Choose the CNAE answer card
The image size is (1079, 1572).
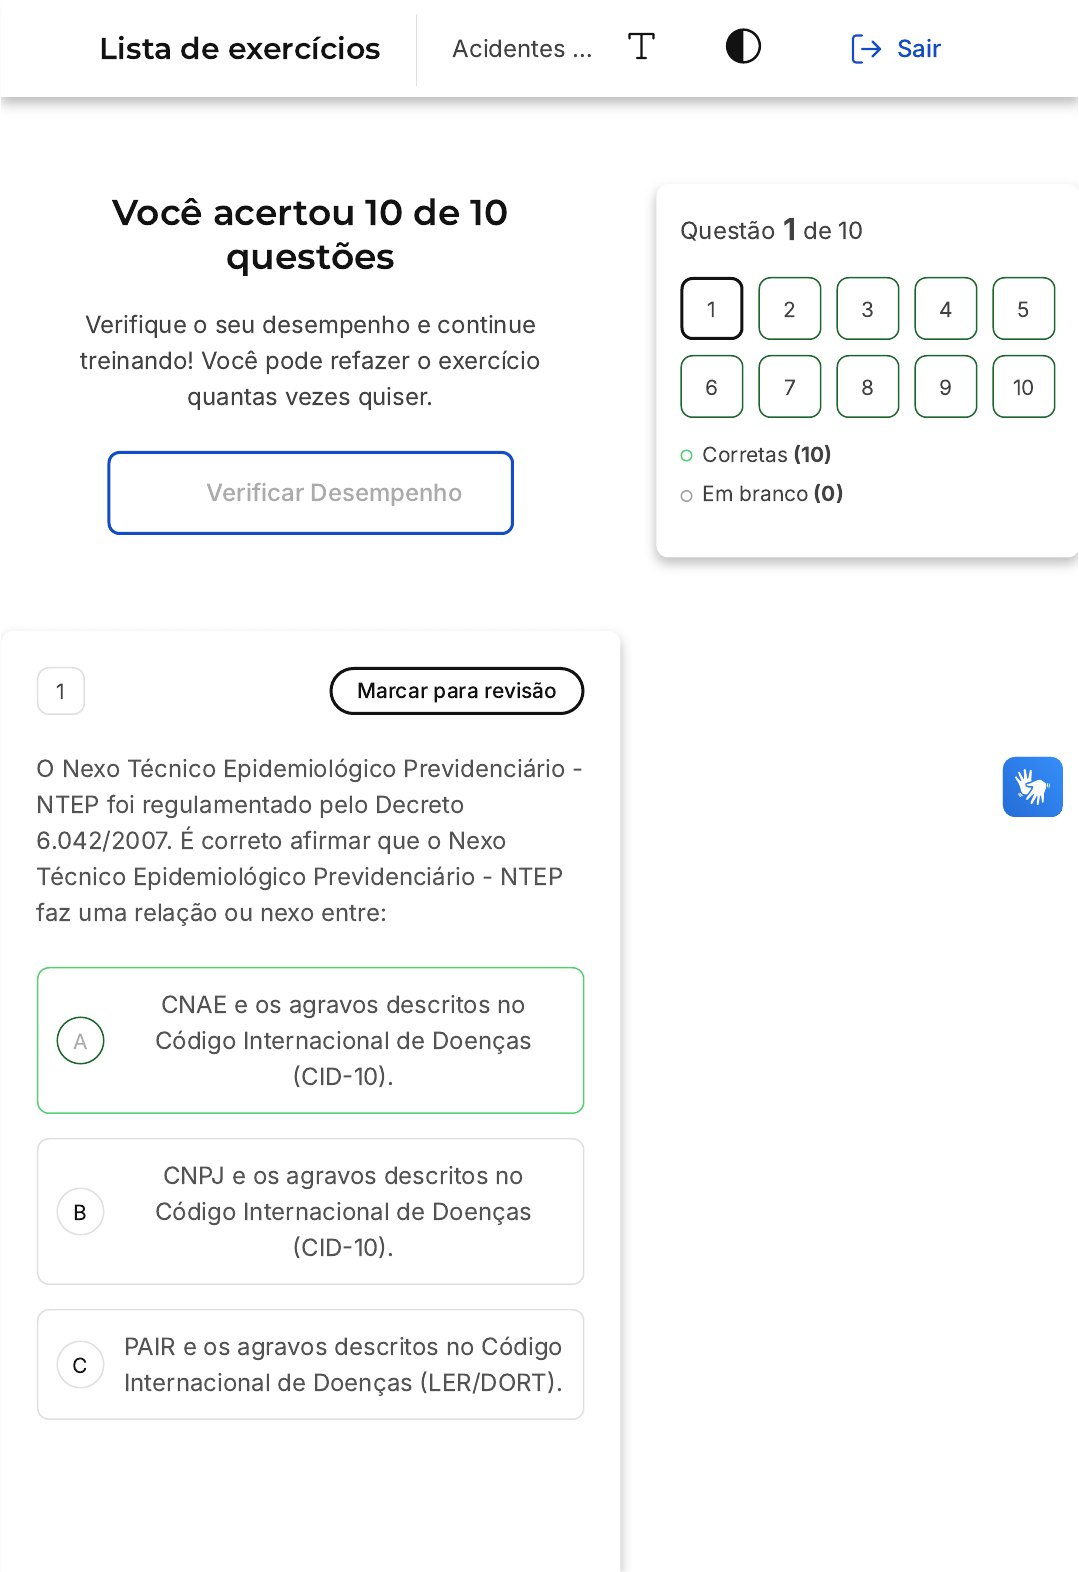343,1040
